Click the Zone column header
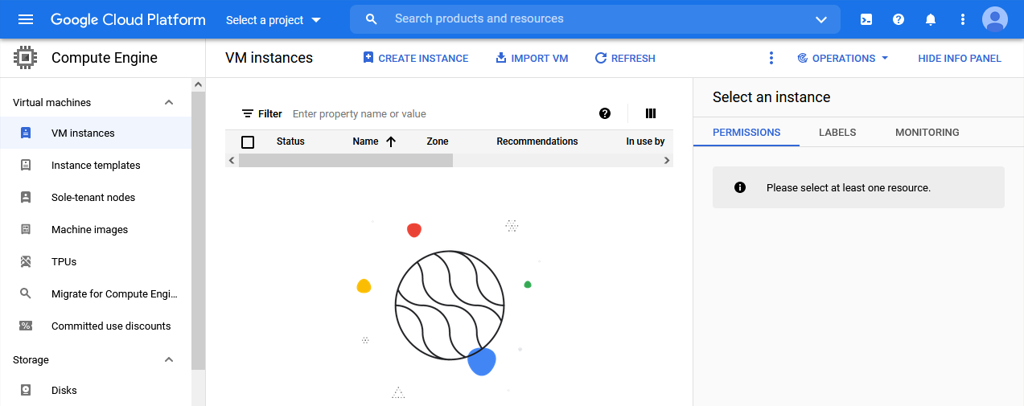 (438, 142)
